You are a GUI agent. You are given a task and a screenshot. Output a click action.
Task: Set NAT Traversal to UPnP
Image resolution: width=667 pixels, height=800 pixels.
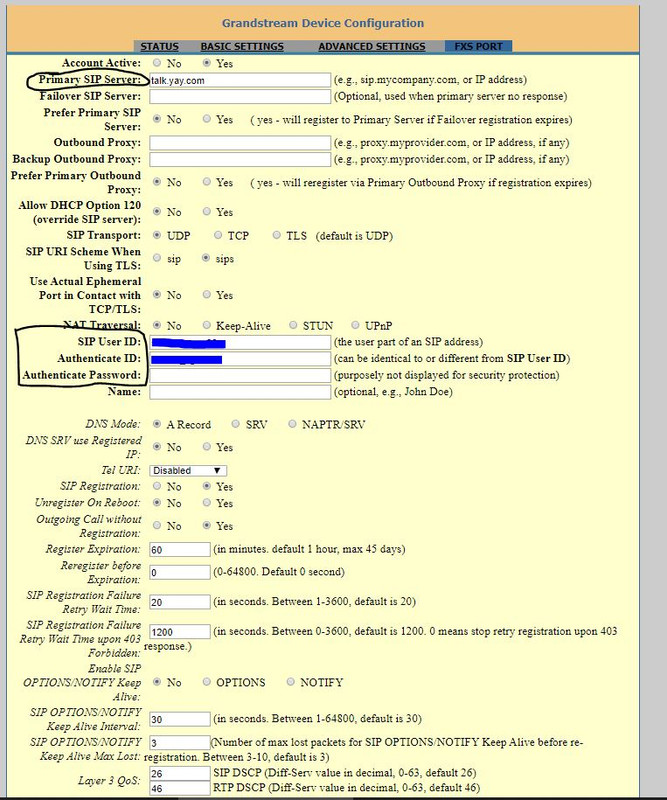click(x=355, y=325)
